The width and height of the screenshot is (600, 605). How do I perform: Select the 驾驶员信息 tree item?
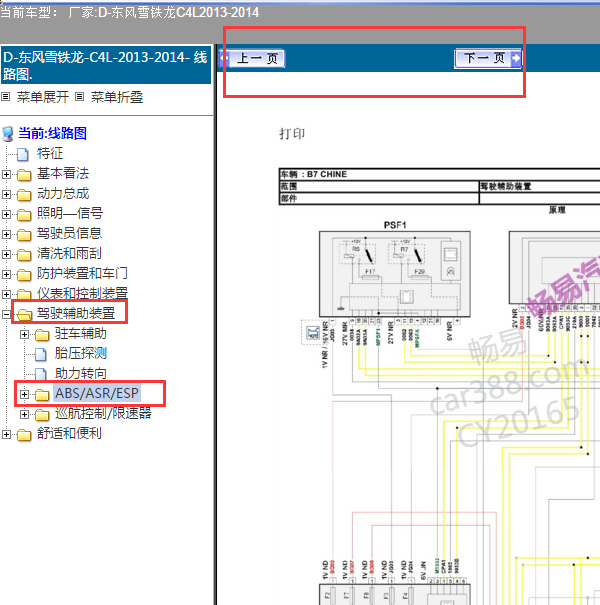69,233
